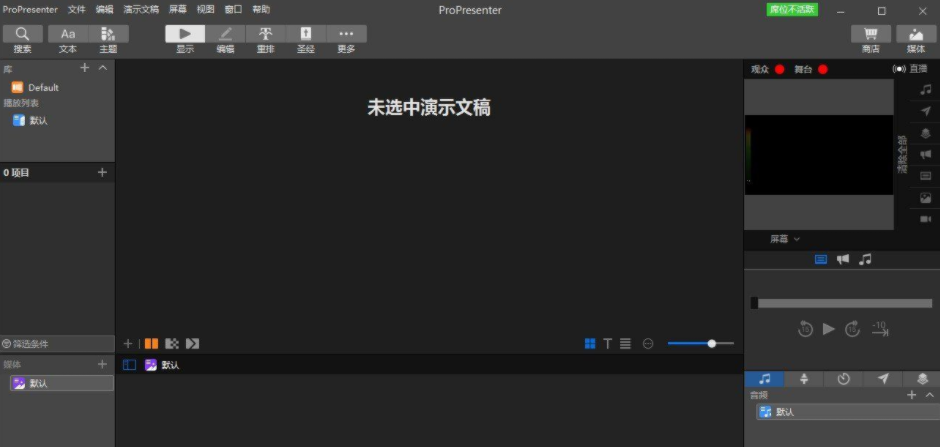This screenshot has width=940, height=447.
Task: Open the 文件 menu
Action: [77, 10]
